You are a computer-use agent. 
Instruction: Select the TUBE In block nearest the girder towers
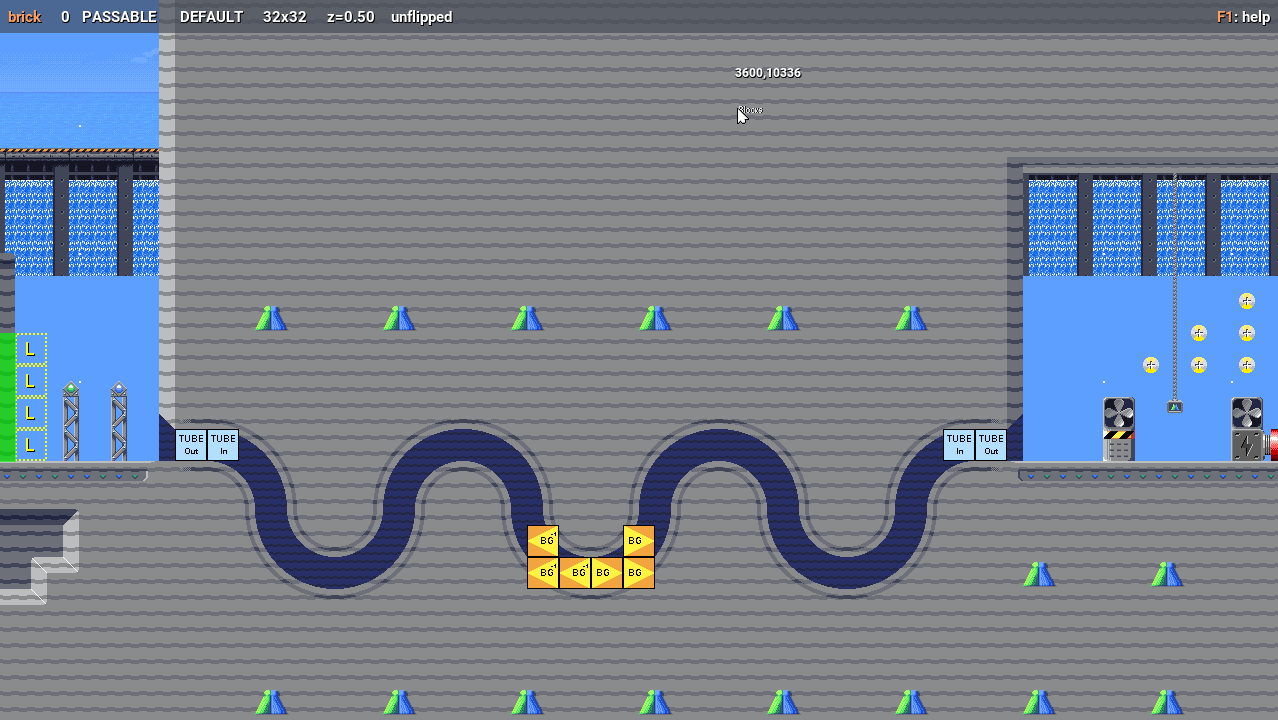[x=223, y=445]
